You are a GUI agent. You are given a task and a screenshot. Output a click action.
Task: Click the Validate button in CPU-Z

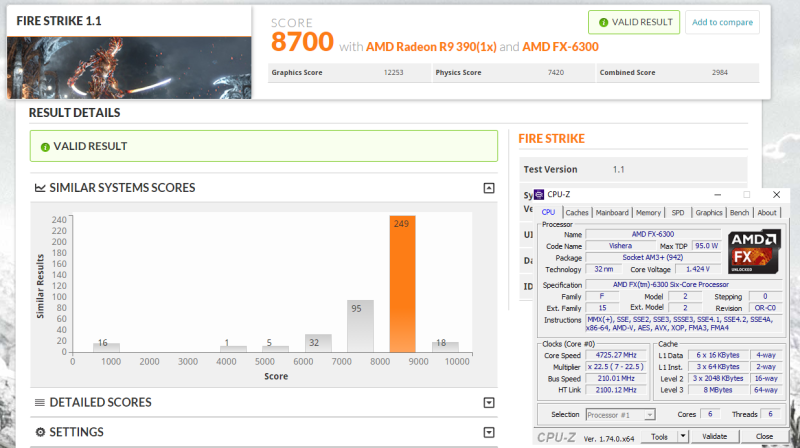click(714, 436)
